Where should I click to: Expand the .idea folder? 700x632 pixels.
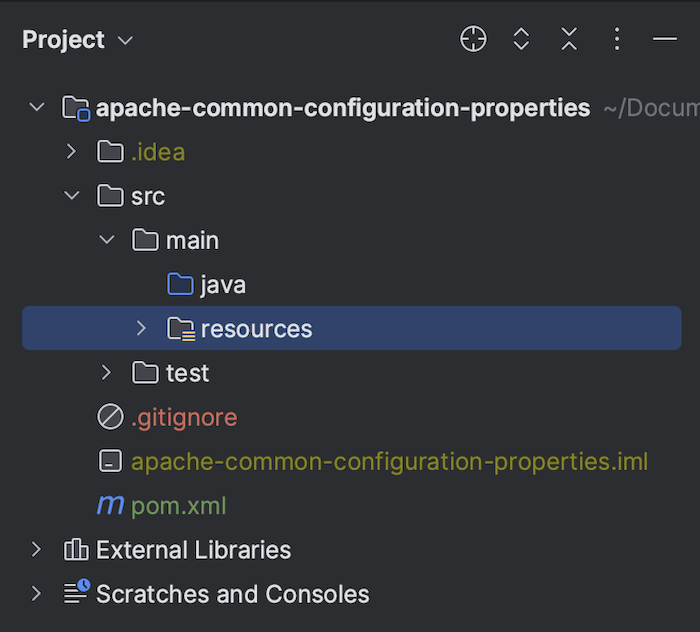coord(71,152)
